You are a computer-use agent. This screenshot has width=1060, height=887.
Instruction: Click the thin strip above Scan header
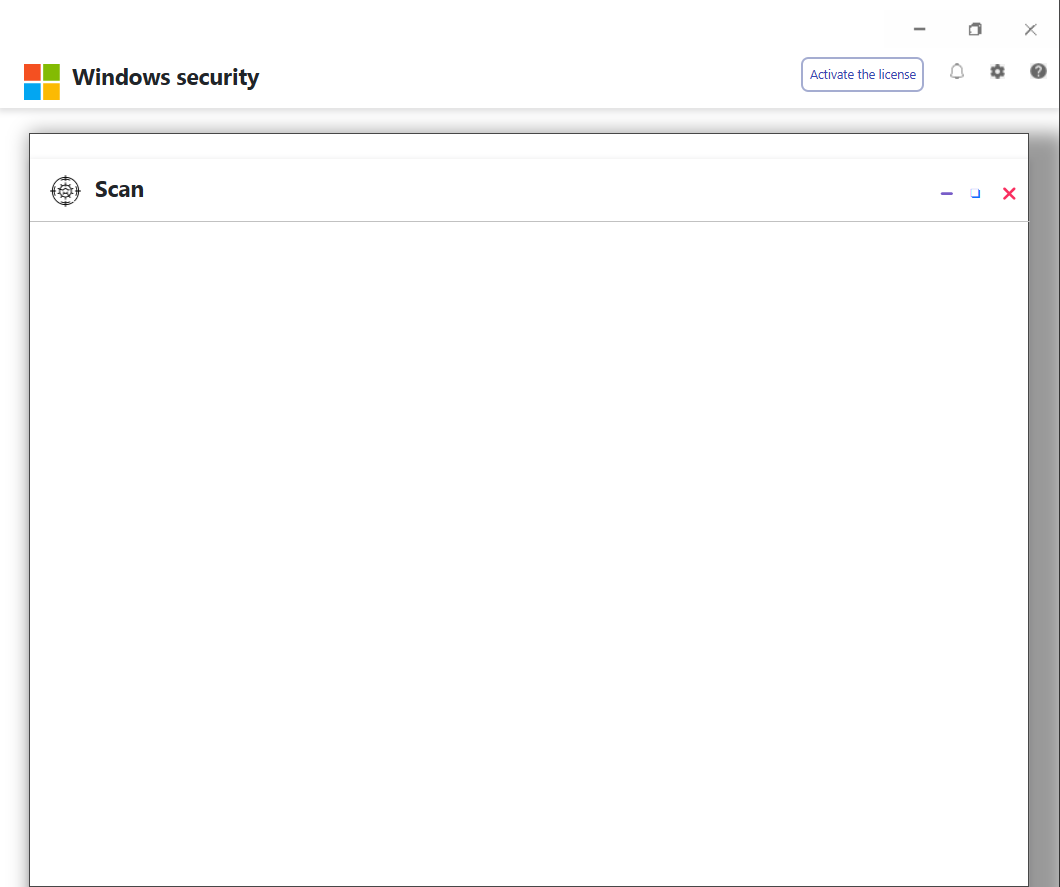pos(528,146)
